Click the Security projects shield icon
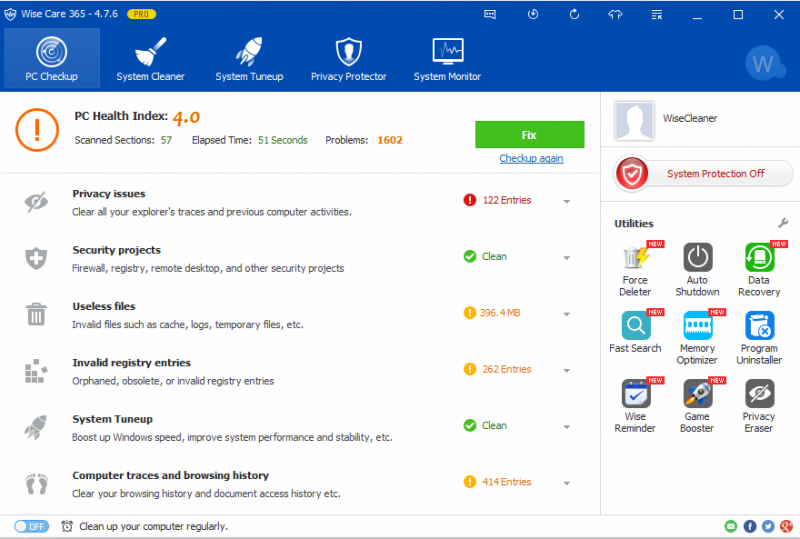Viewport: 800px width, 539px height. 36,258
